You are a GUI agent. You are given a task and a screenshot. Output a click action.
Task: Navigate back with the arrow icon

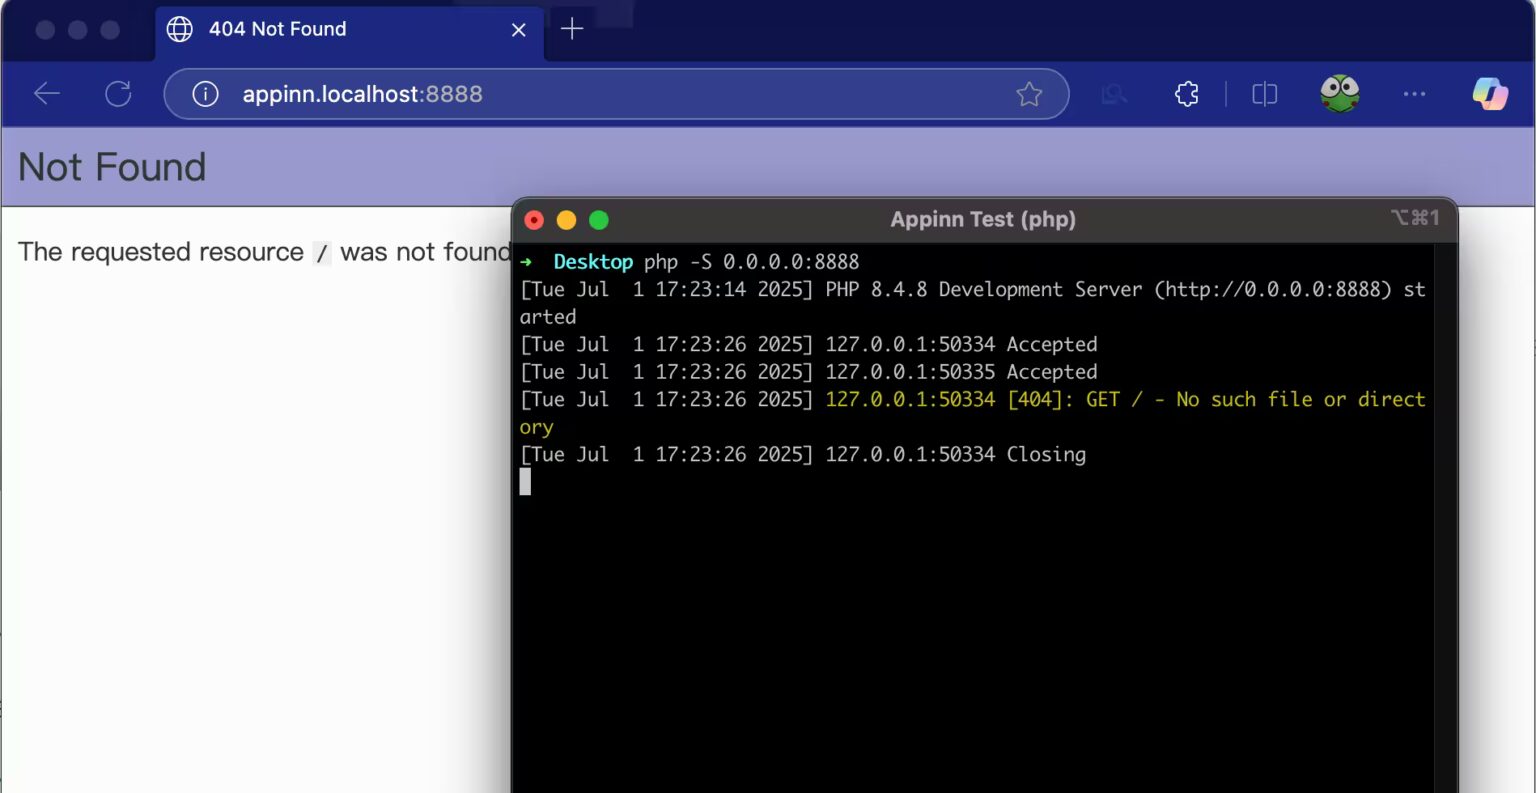46,93
